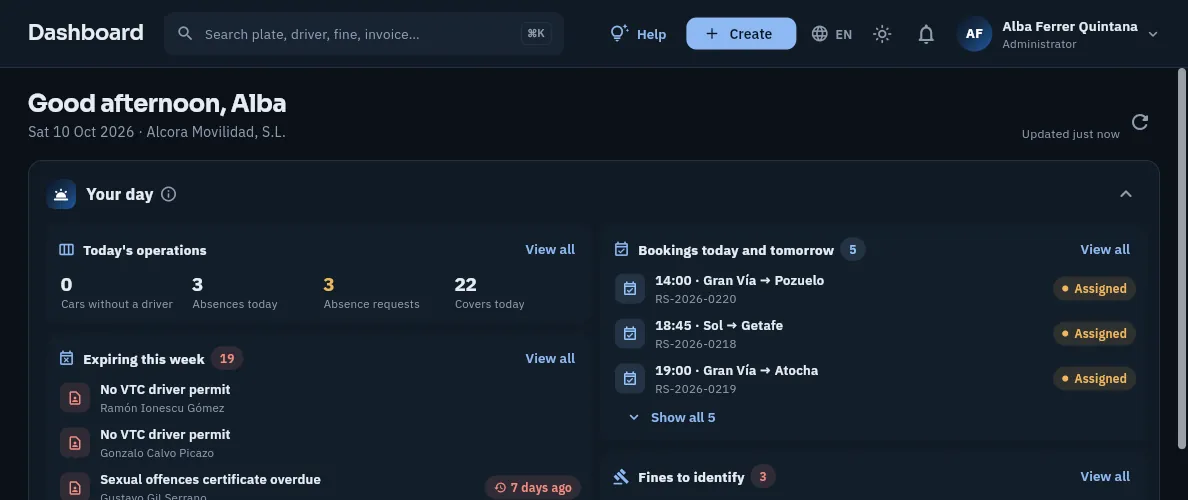Screen dimensions: 1188x500
Task: View all bookings today and tomorrow
Action: [x=1105, y=249]
